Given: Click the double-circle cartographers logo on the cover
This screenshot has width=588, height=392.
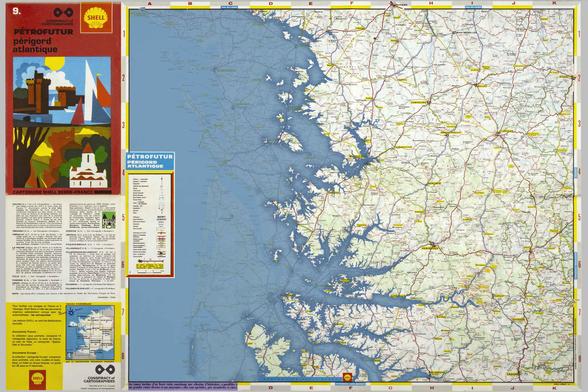Looking at the screenshot, I should (x=63, y=13).
